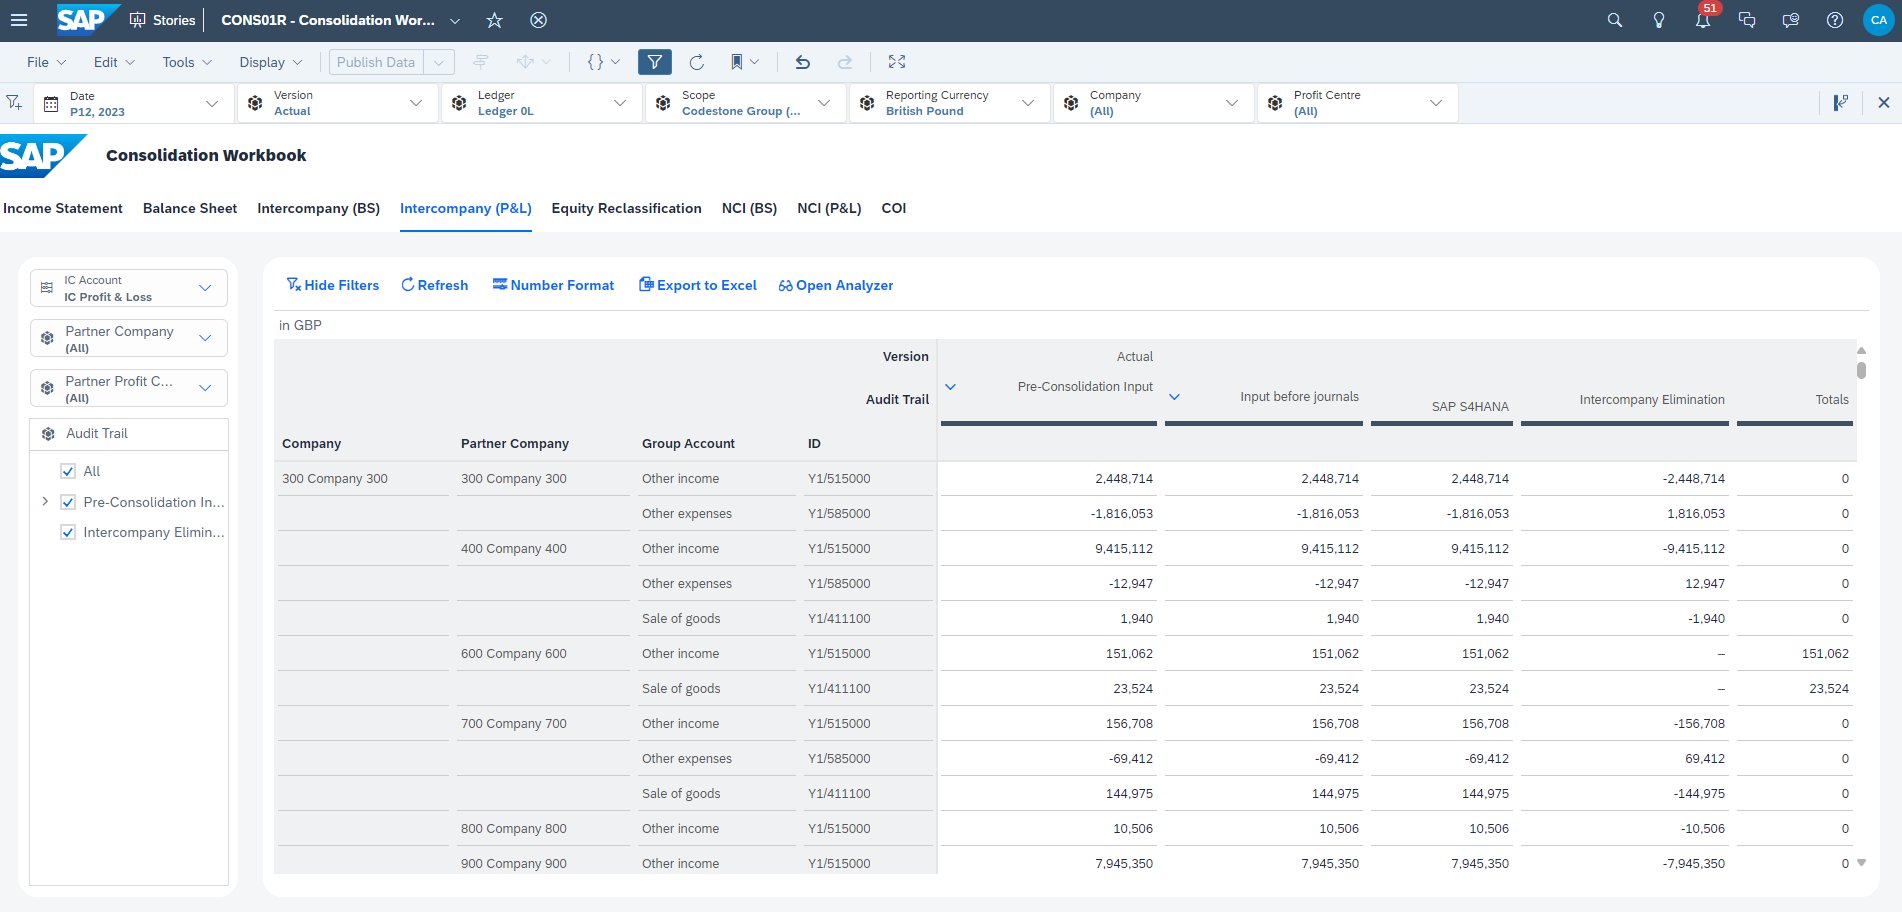
Task: Click Export to Excel button
Action: coord(698,285)
